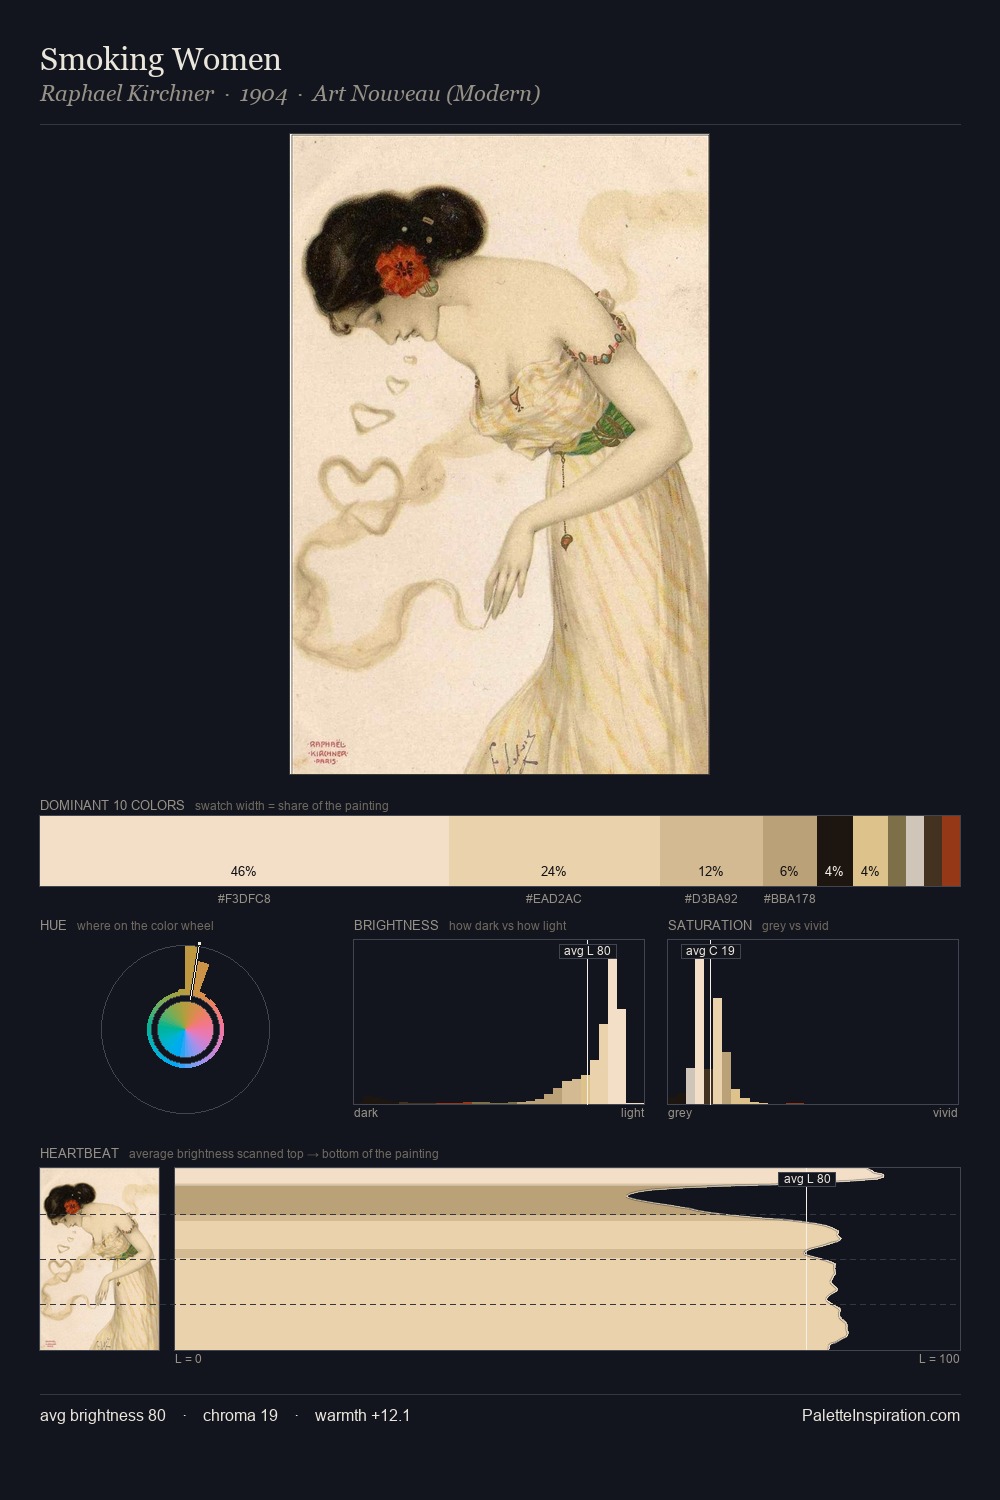This screenshot has height=1500, width=1000.
Task: Click the #D3BA92 hex label
Action: 711,899
